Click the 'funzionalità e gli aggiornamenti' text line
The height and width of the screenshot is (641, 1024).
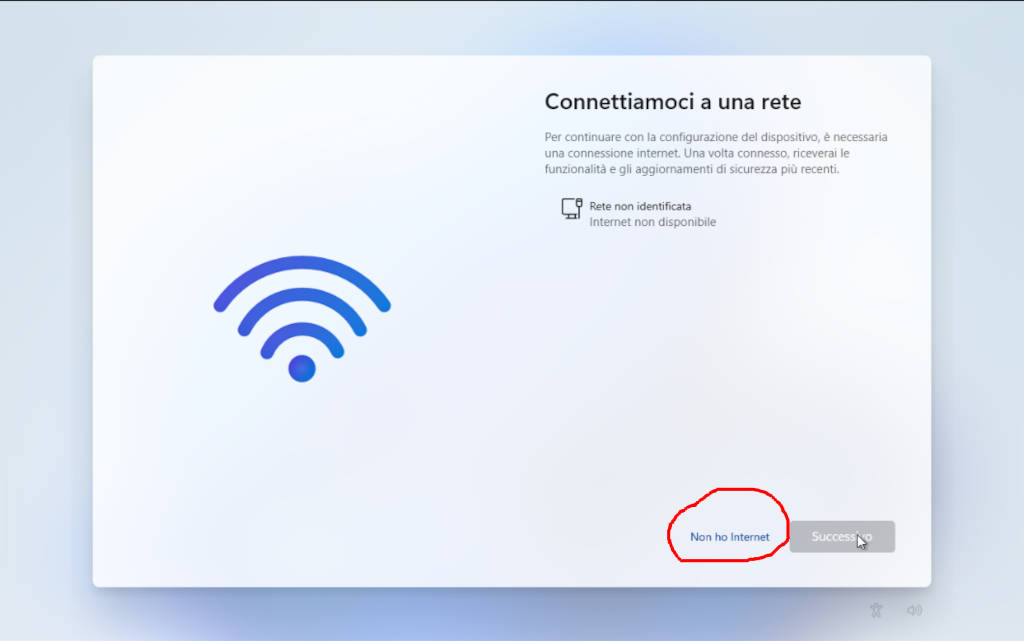point(692,169)
